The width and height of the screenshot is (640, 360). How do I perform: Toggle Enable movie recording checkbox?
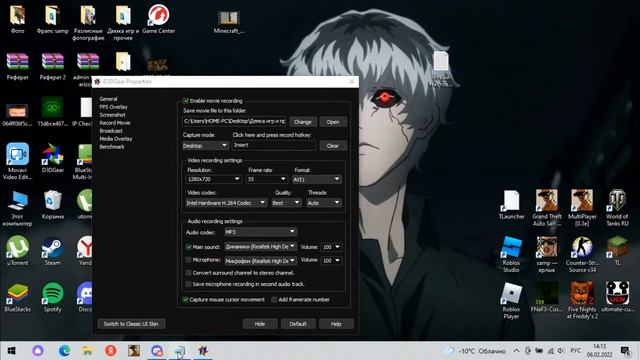[x=186, y=101]
